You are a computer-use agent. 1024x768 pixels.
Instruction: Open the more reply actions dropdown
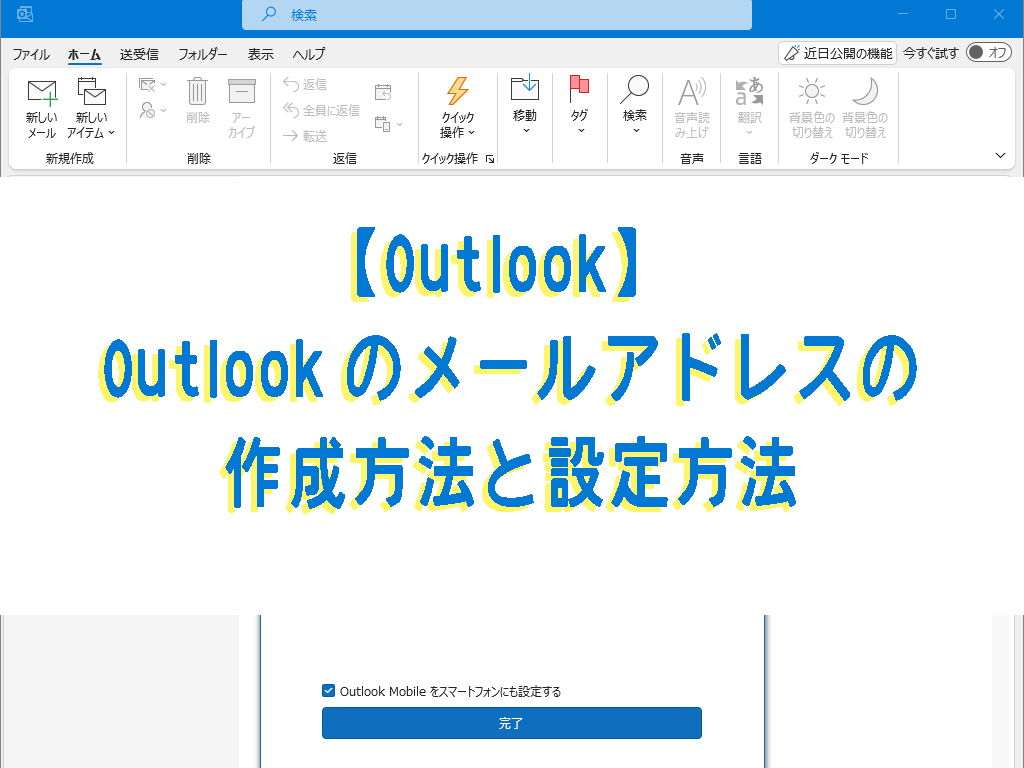pos(389,123)
